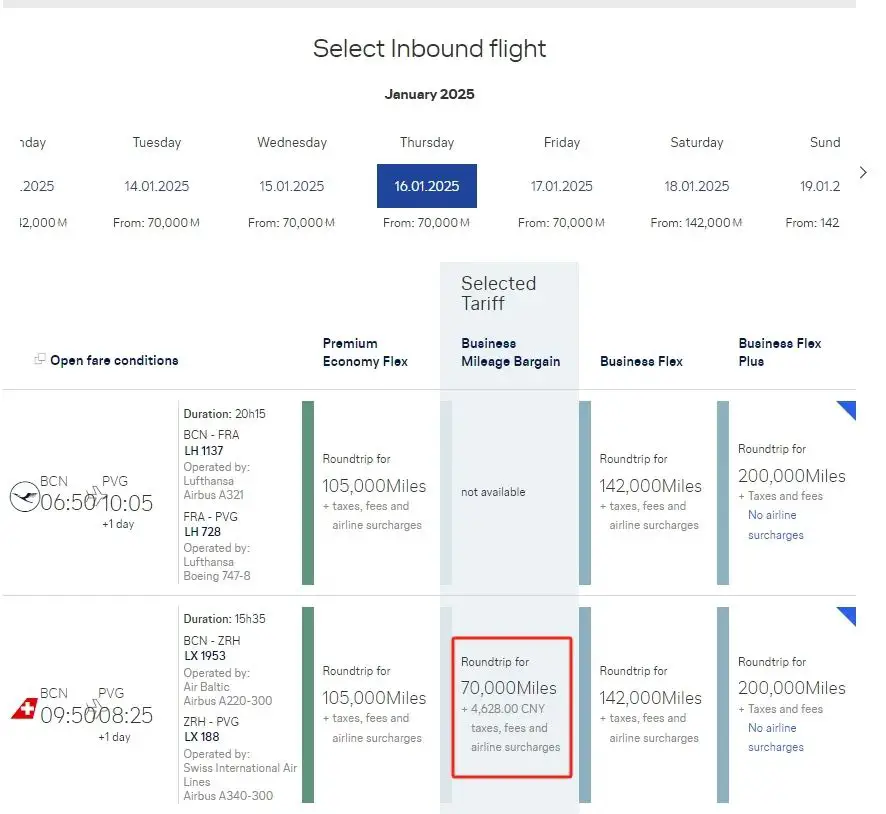This screenshot has height=814, width=886.
Task: Click Duration: 15h35 text
Action: [x=224, y=619]
